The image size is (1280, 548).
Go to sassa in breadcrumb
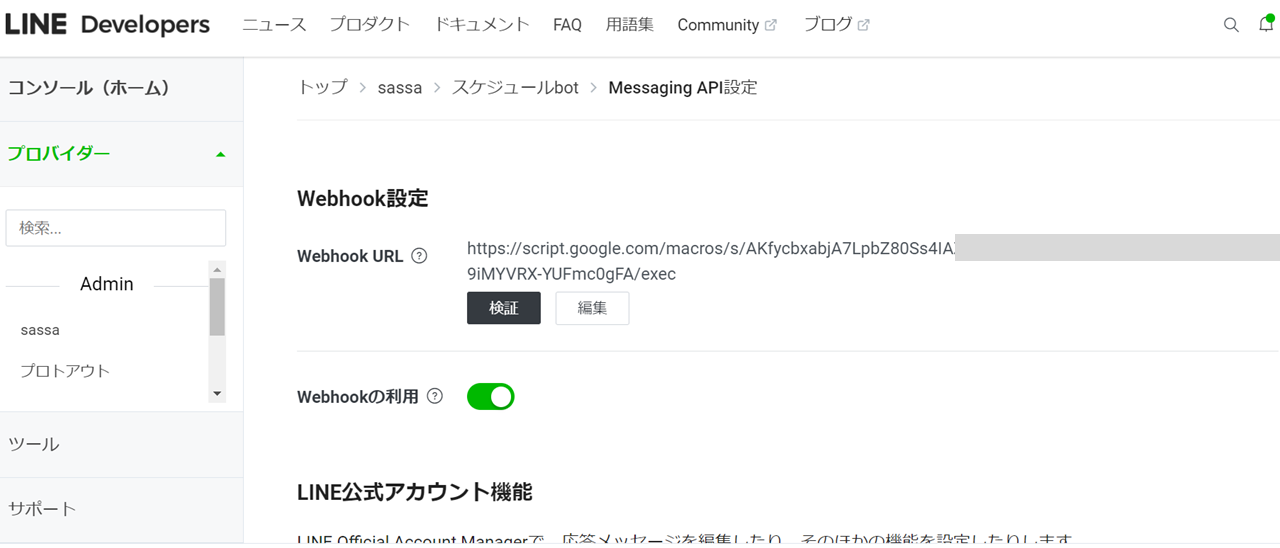[x=400, y=87]
